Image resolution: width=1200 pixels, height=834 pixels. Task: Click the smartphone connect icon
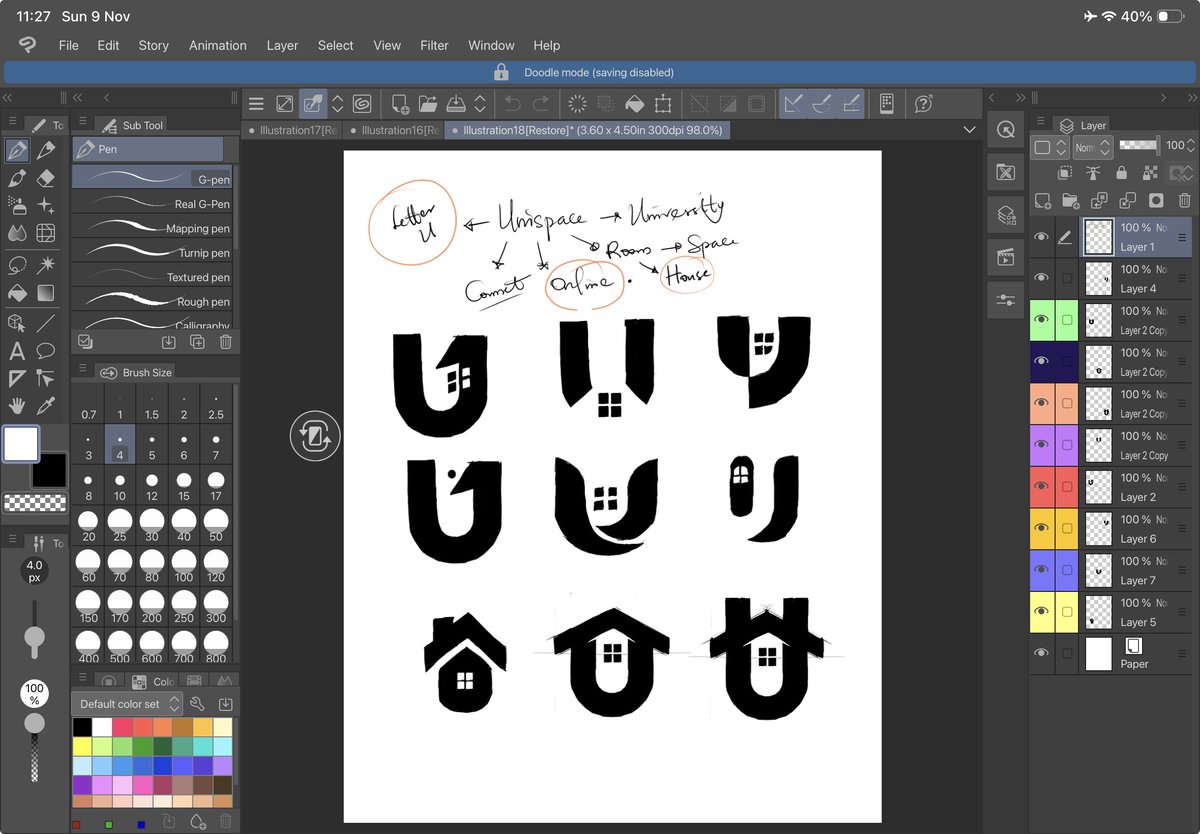(886, 103)
